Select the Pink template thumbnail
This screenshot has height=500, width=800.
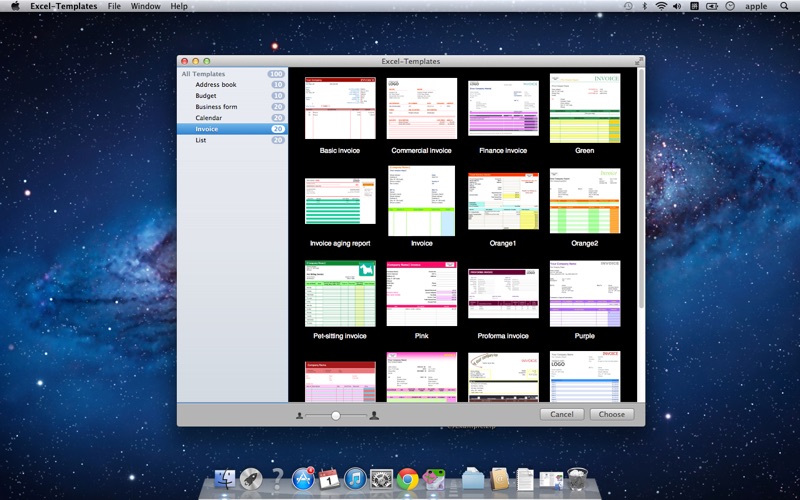click(x=421, y=294)
